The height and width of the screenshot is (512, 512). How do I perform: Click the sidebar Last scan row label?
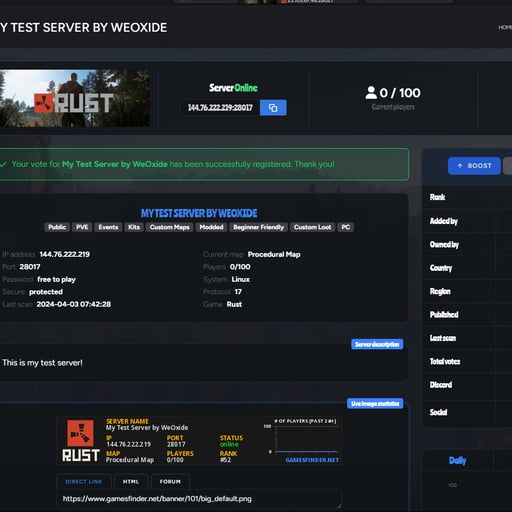point(443,338)
